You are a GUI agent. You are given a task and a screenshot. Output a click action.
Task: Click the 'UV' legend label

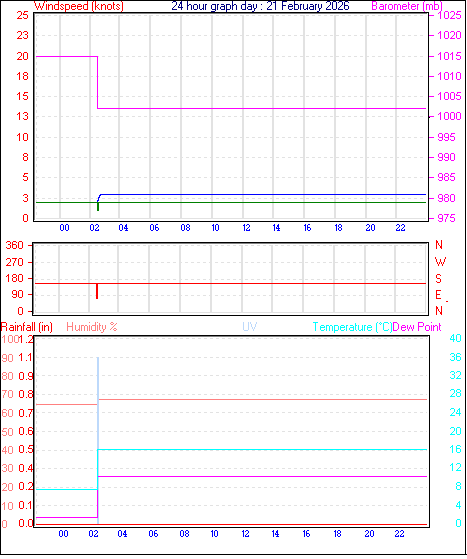(x=250, y=327)
